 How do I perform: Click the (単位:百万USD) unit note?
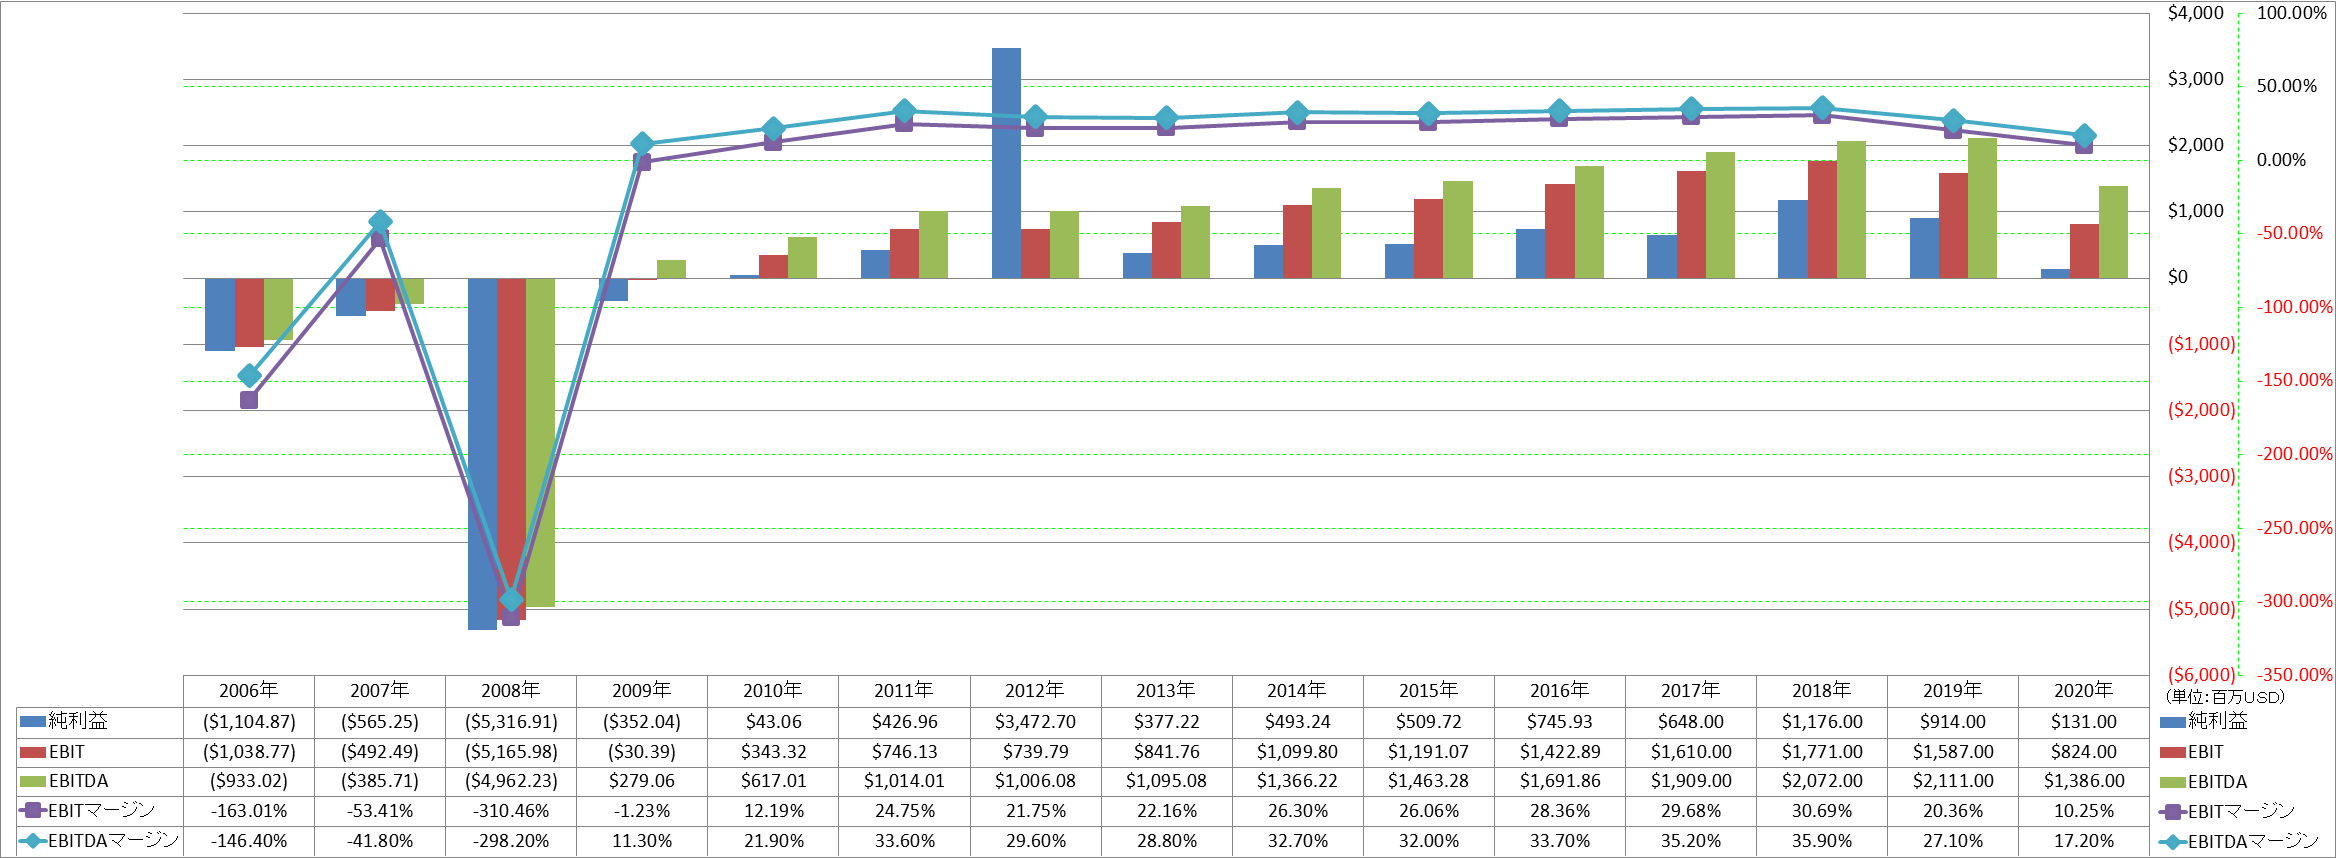coord(2225,697)
